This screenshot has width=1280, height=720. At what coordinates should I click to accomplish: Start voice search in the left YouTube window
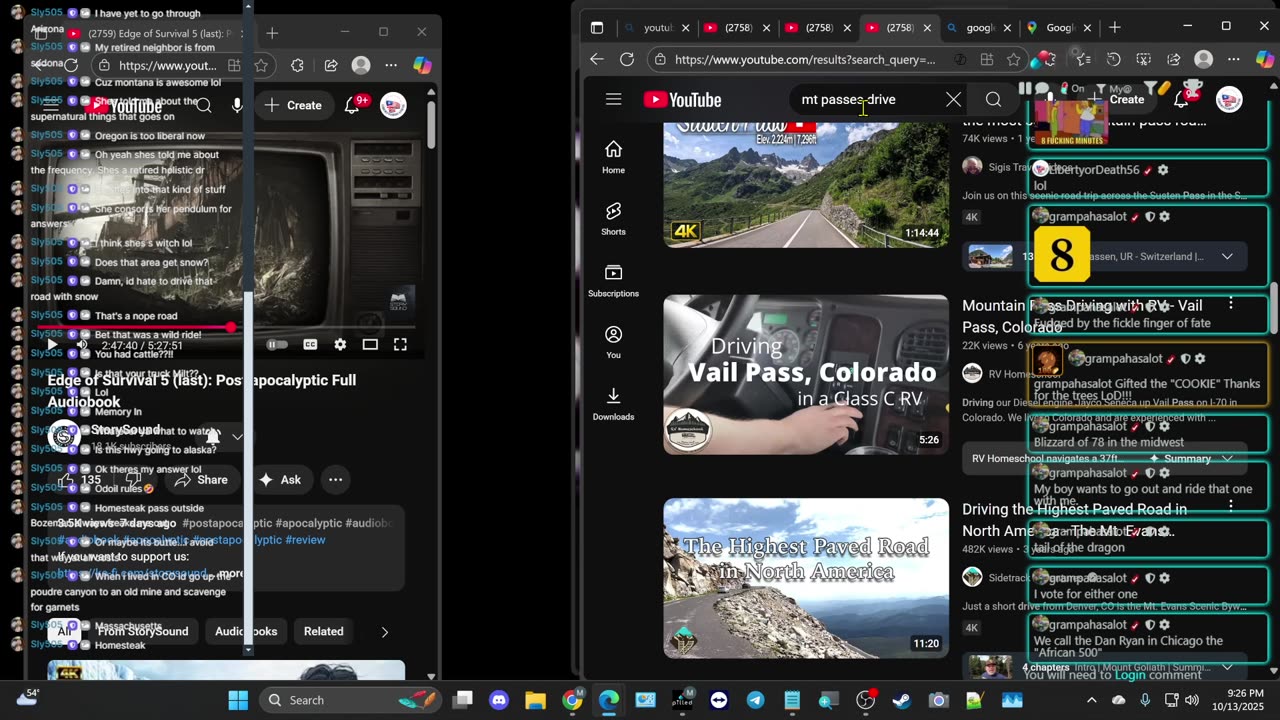[x=237, y=105]
